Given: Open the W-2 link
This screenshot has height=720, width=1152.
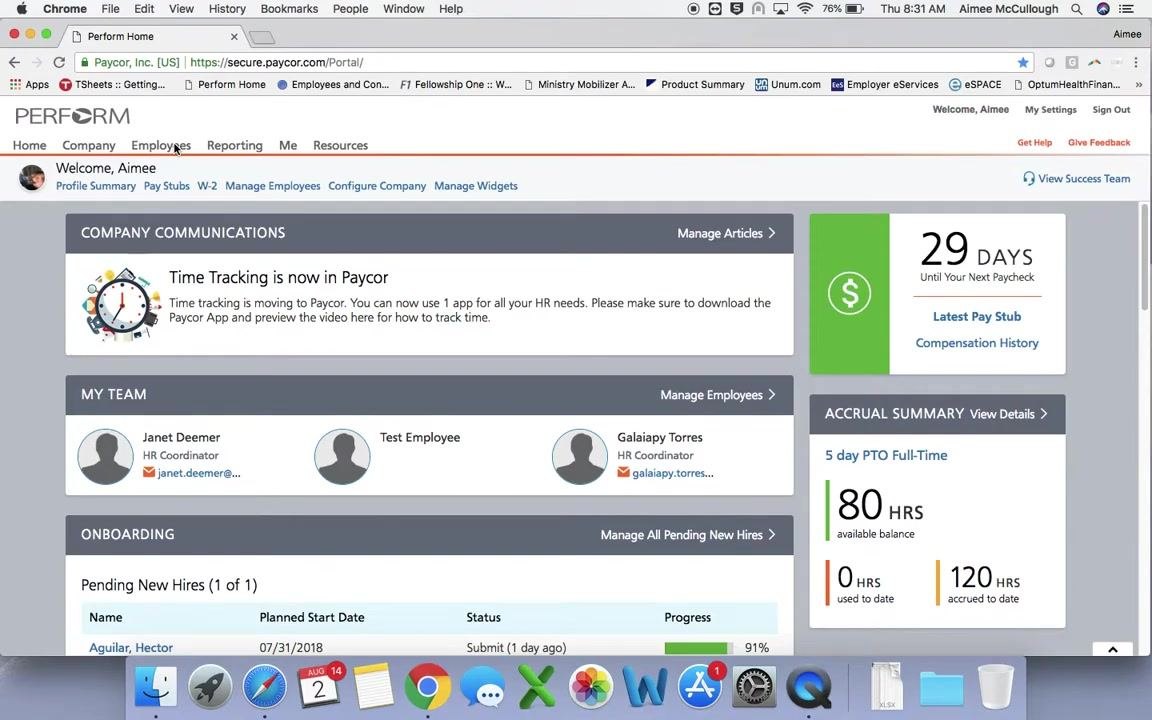Looking at the screenshot, I should (x=207, y=186).
